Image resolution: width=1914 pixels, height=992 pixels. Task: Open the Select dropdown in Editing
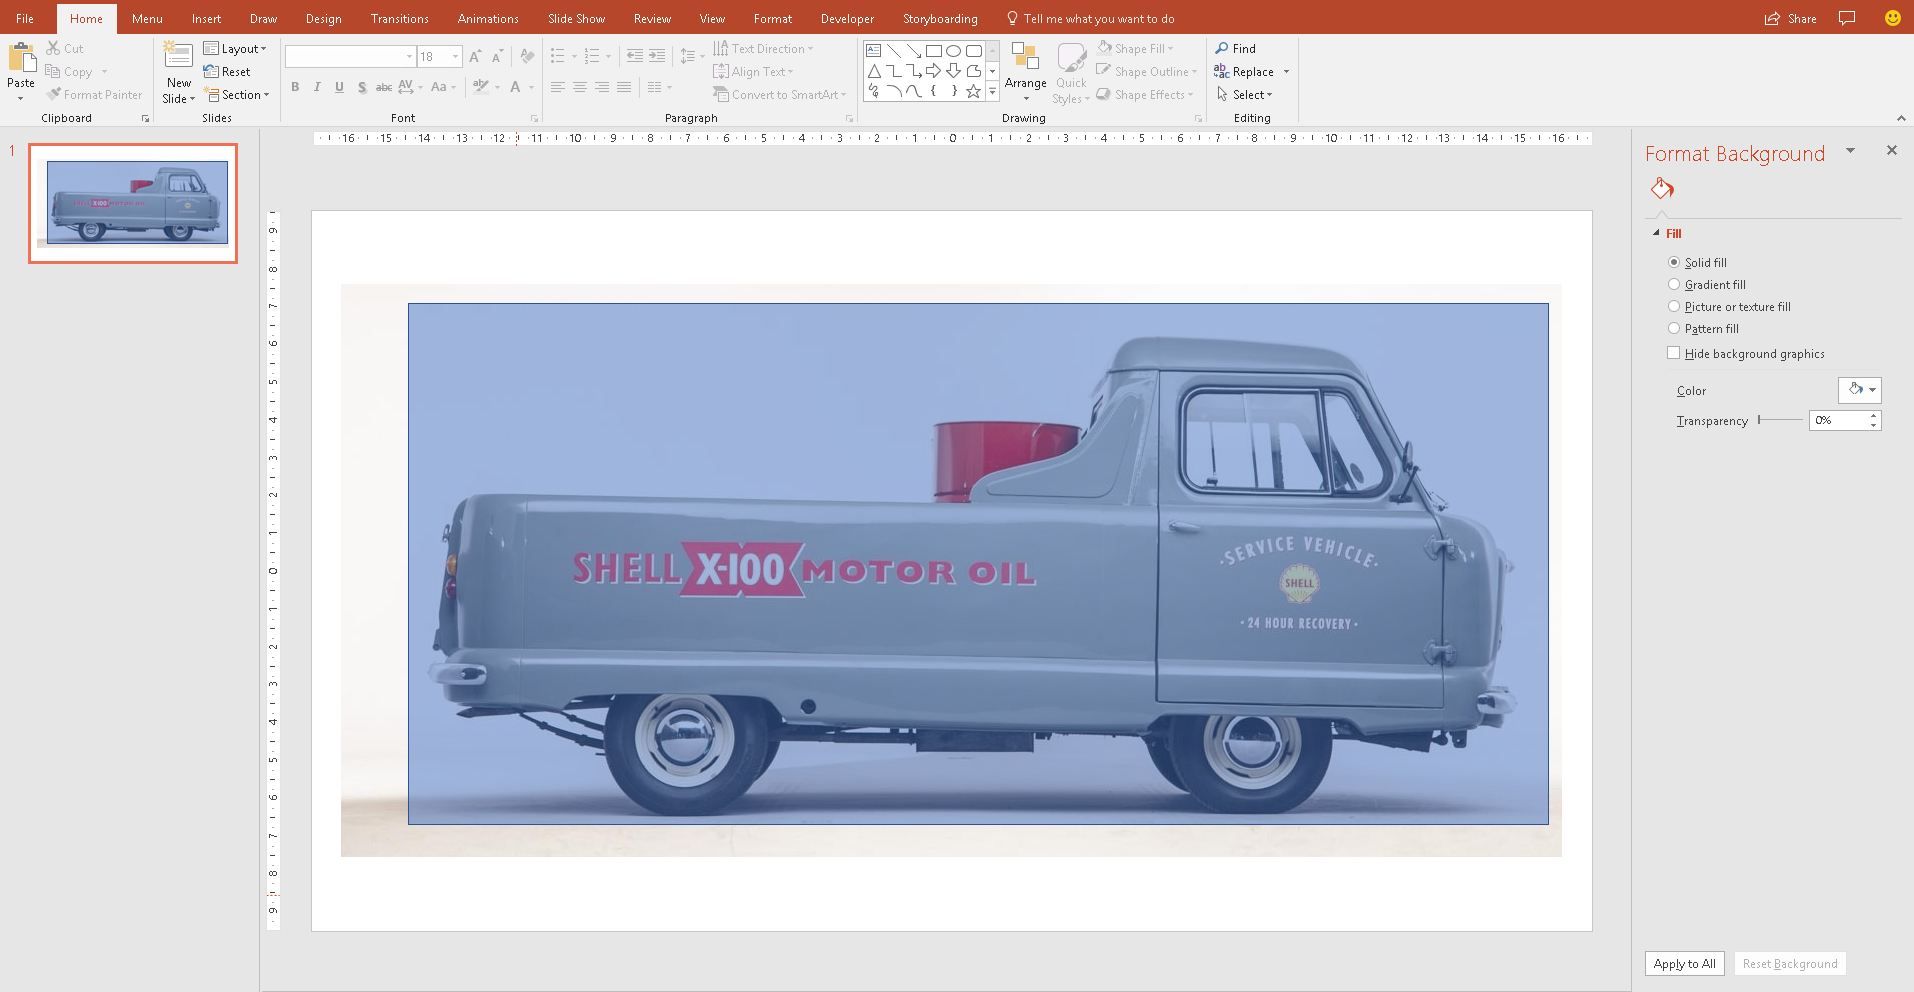pos(1245,94)
